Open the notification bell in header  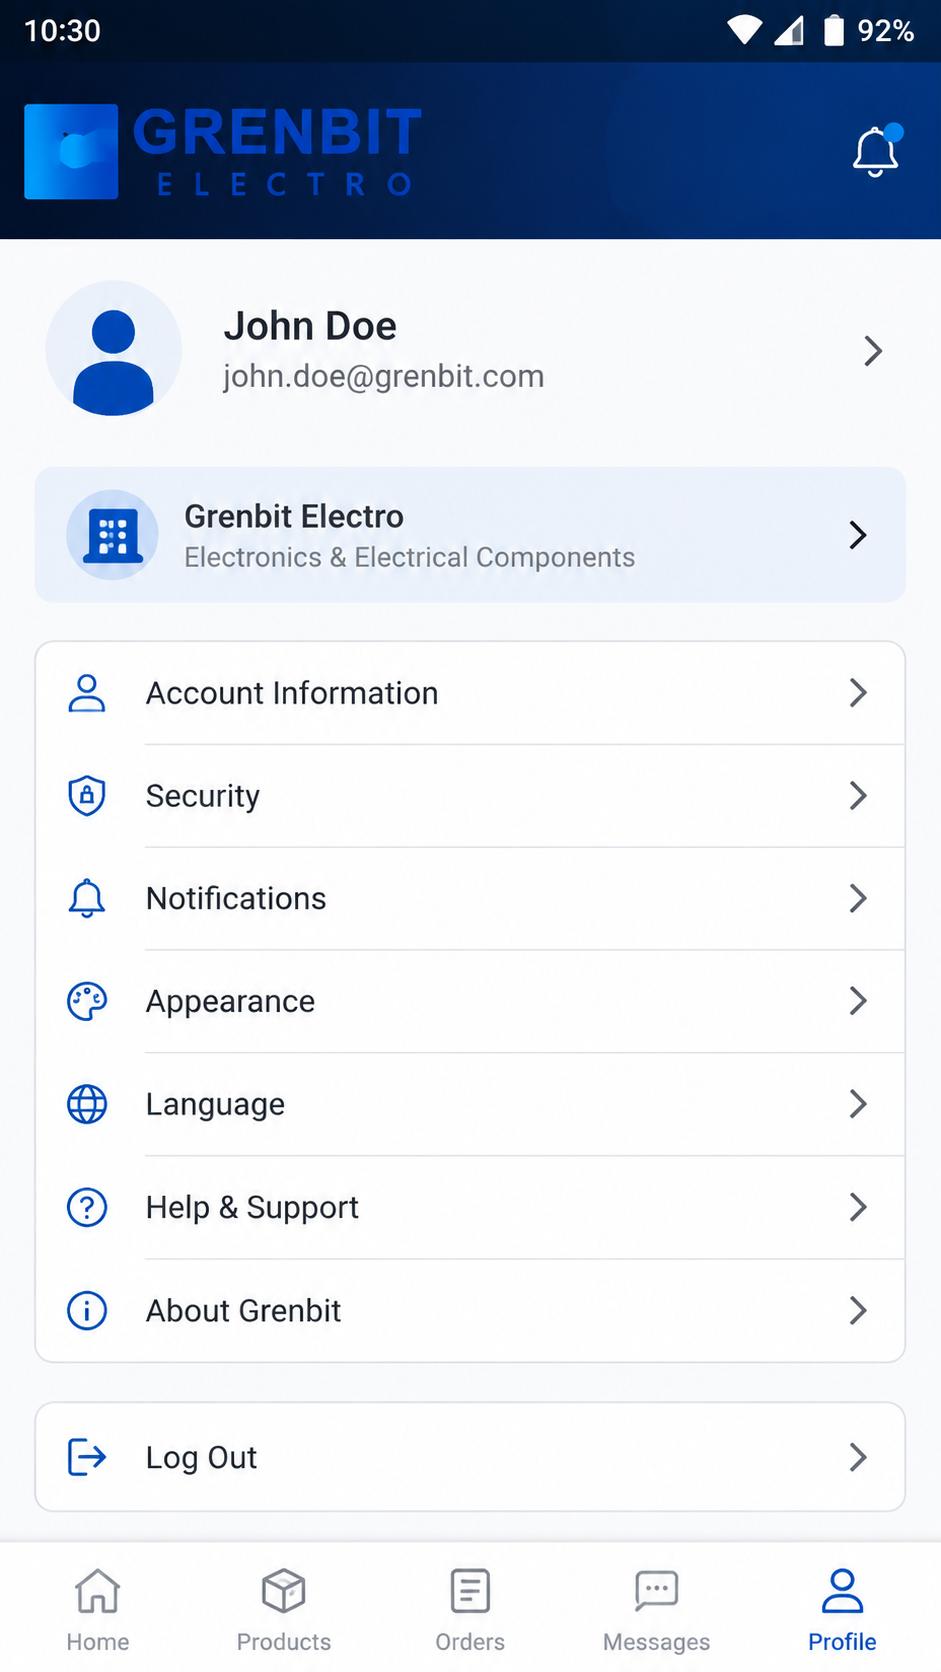pyautogui.click(x=876, y=151)
